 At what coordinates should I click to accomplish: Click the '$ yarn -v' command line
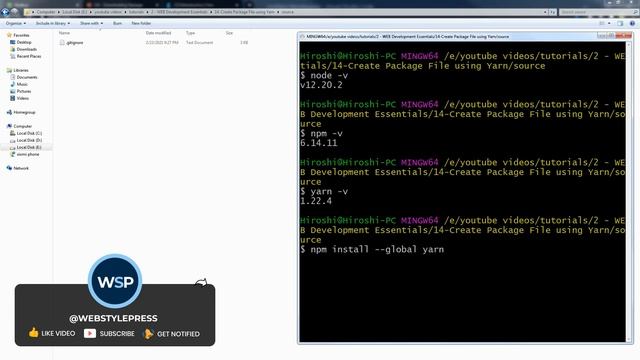324,191
